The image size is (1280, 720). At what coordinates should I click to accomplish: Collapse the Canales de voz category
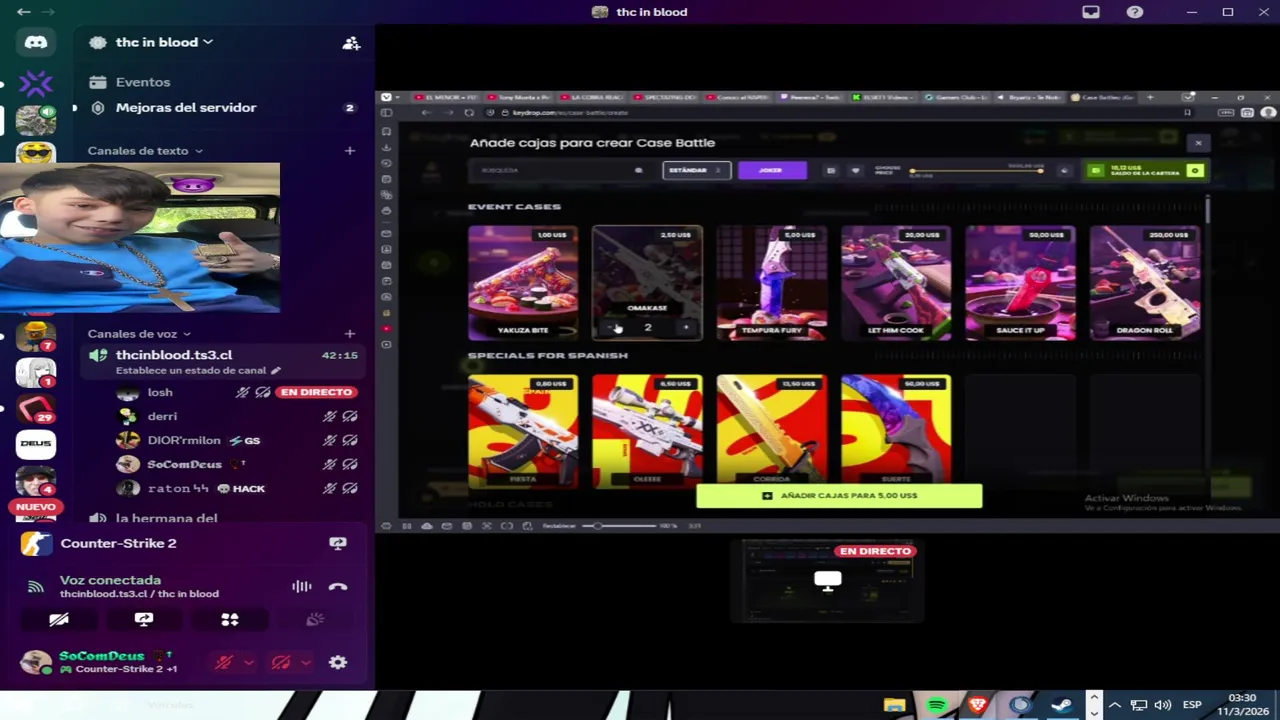pyautogui.click(x=139, y=334)
